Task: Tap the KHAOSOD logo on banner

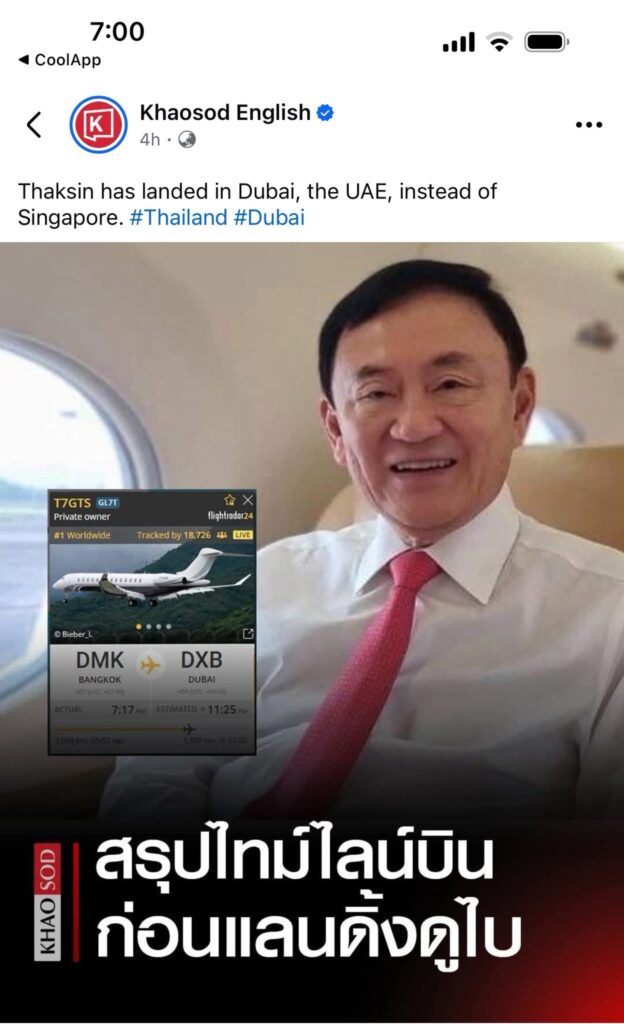Action: (47, 902)
